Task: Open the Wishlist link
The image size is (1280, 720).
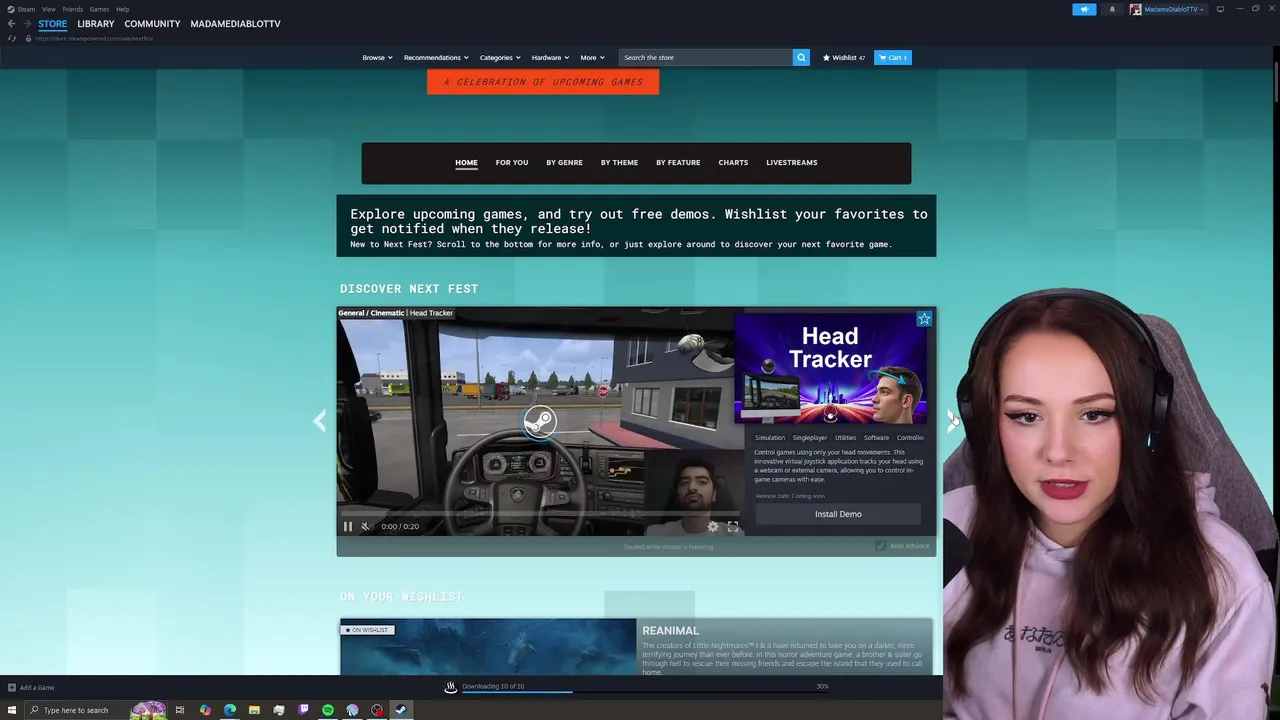Action: (844, 58)
